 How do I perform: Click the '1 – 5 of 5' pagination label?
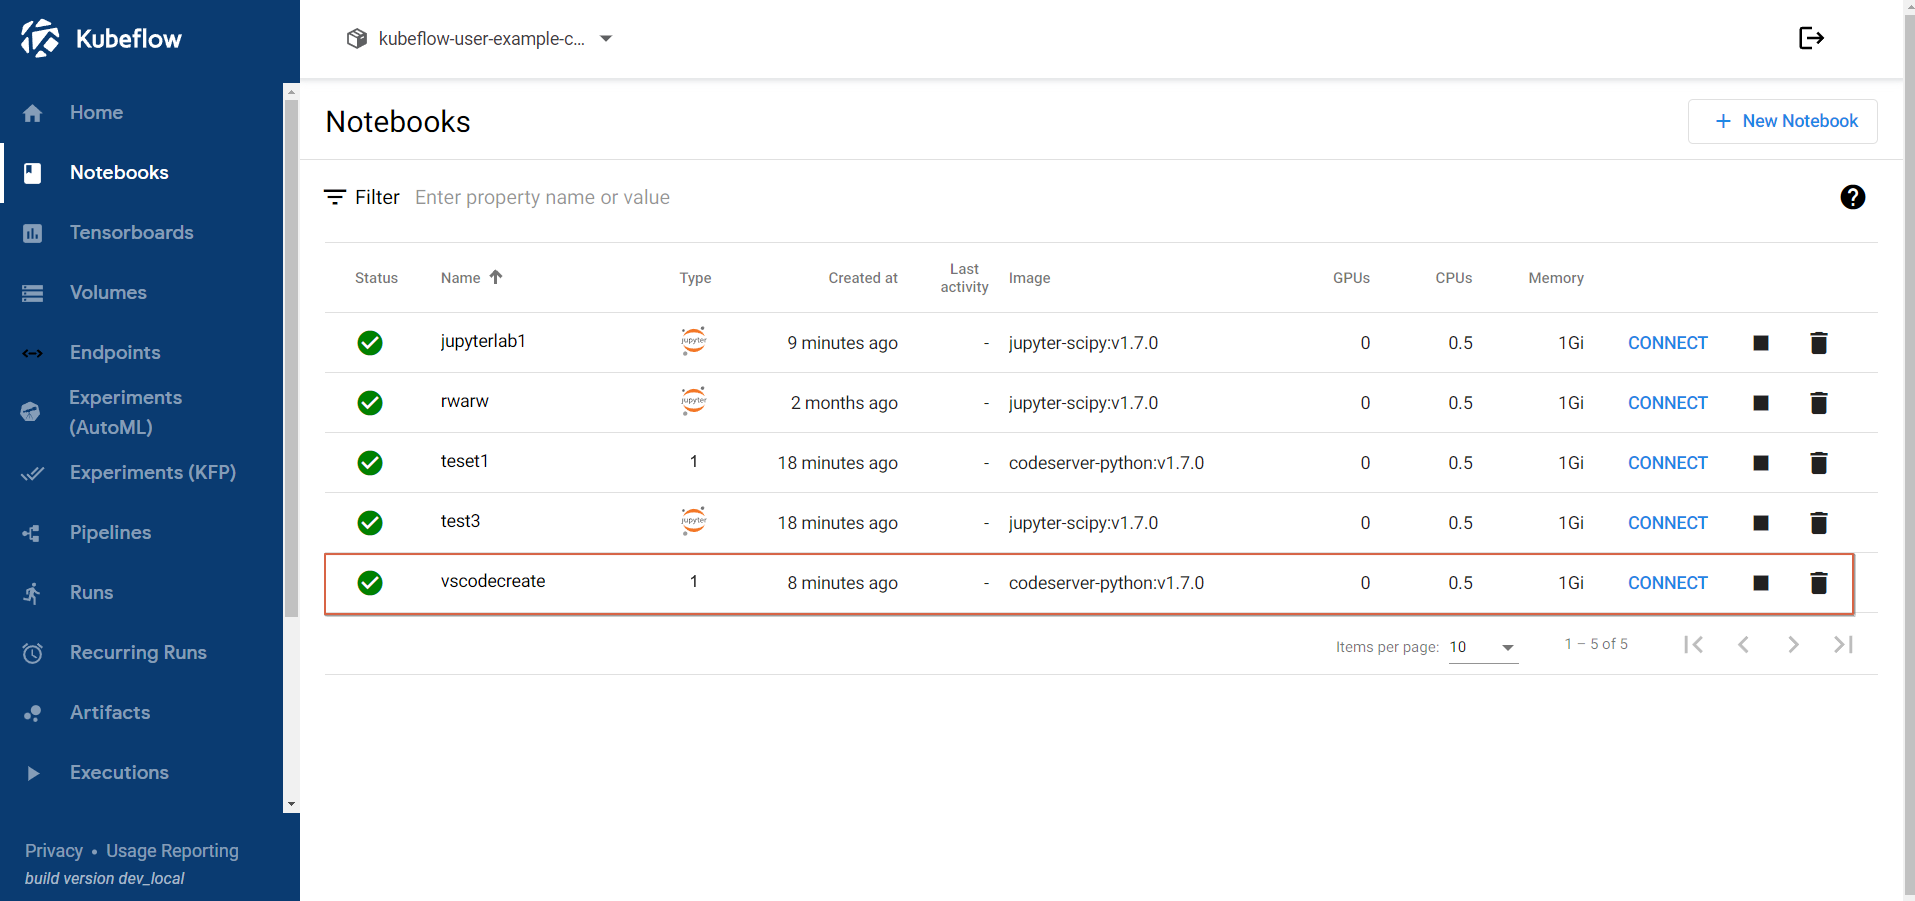[x=1596, y=644]
